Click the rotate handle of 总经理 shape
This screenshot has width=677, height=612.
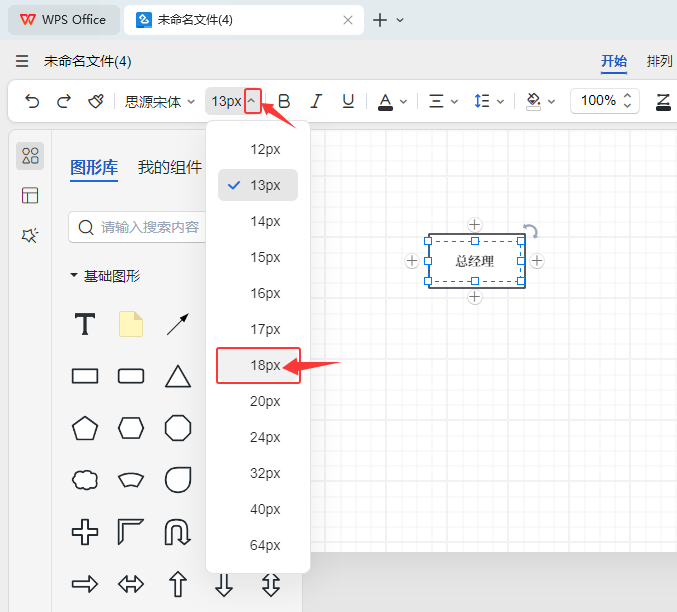530,231
